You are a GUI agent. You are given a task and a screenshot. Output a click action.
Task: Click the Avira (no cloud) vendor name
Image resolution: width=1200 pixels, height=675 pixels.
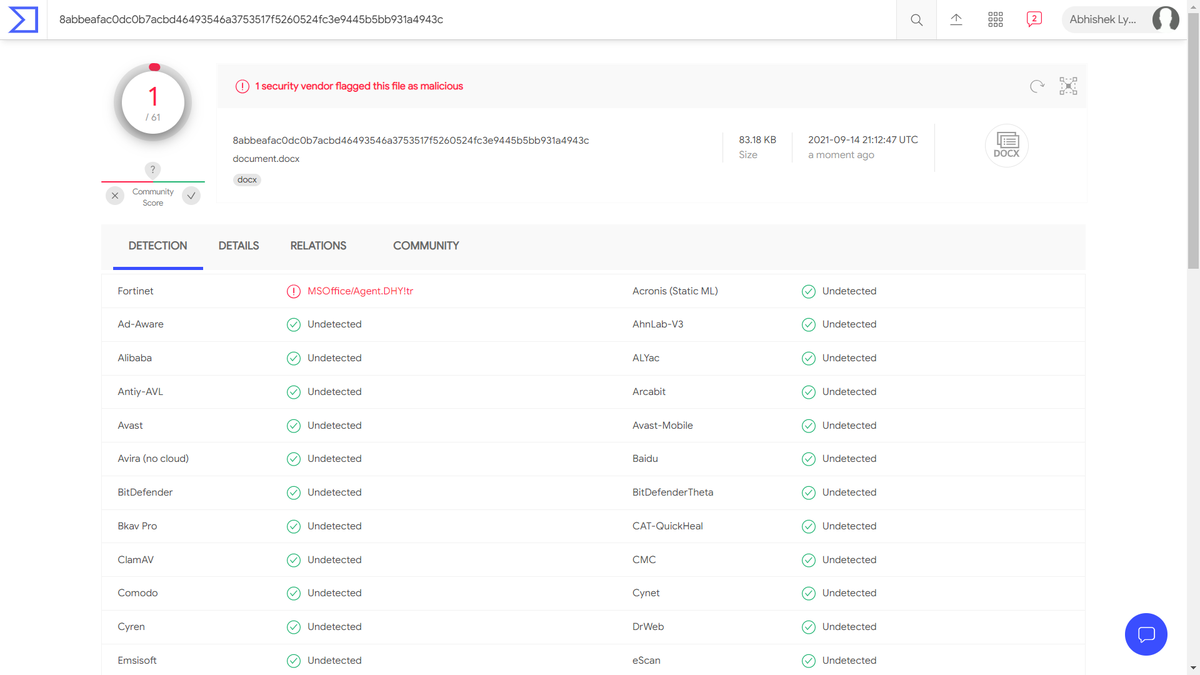[x=153, y=459]
